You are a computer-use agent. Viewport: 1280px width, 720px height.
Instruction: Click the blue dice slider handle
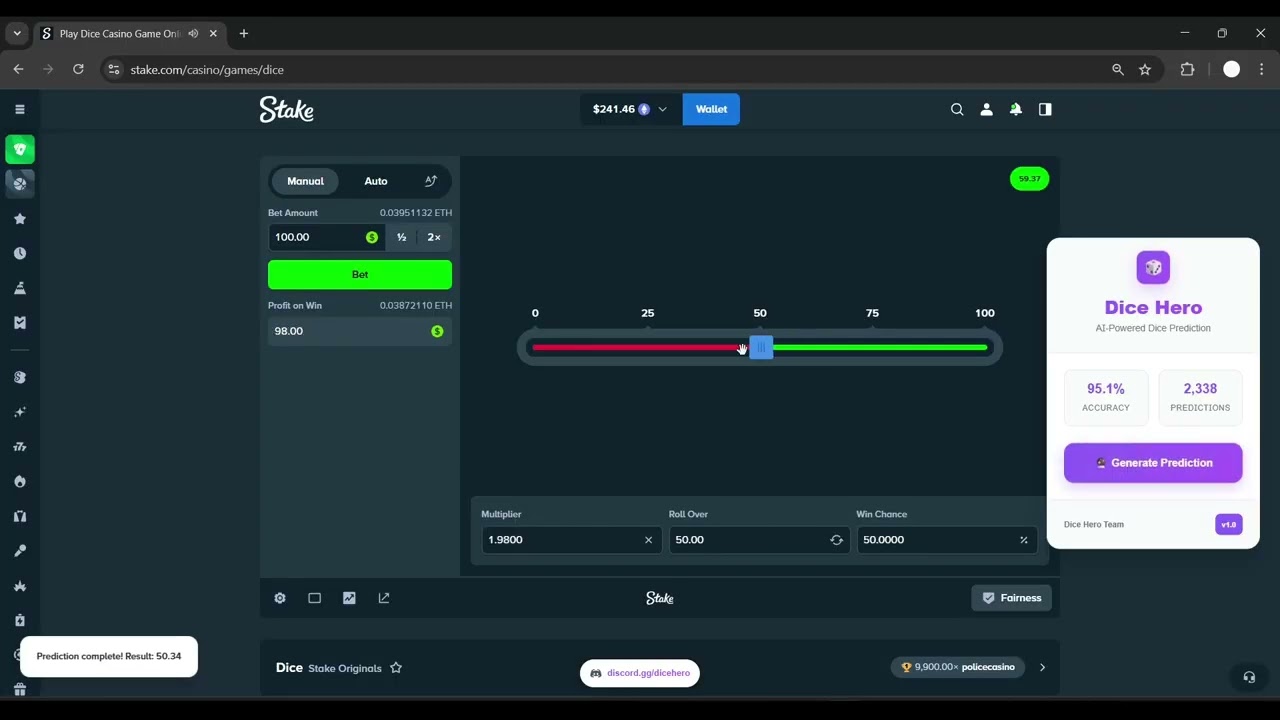tap(761, 347)
